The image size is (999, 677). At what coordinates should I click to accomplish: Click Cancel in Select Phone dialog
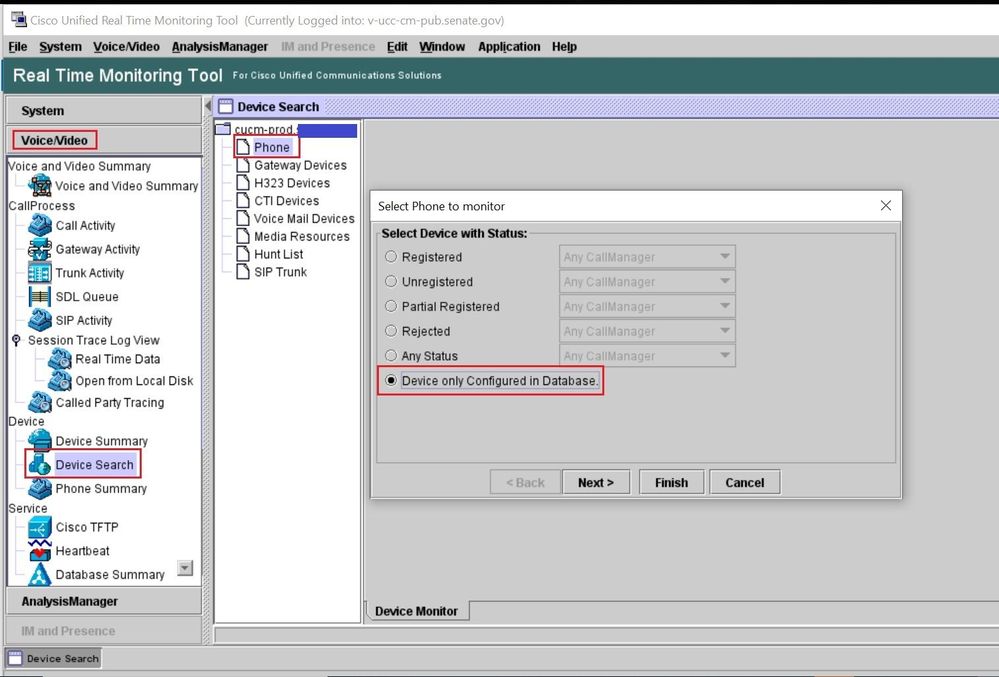tap(745, 482)
